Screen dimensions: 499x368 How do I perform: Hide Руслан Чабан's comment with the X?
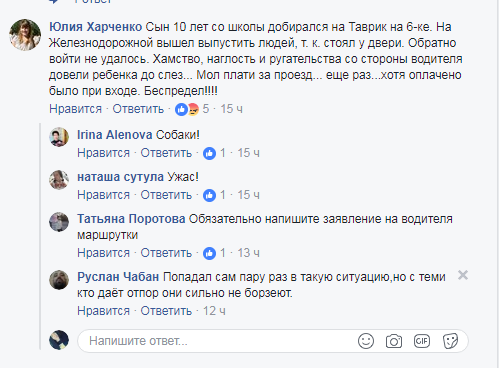463,275
